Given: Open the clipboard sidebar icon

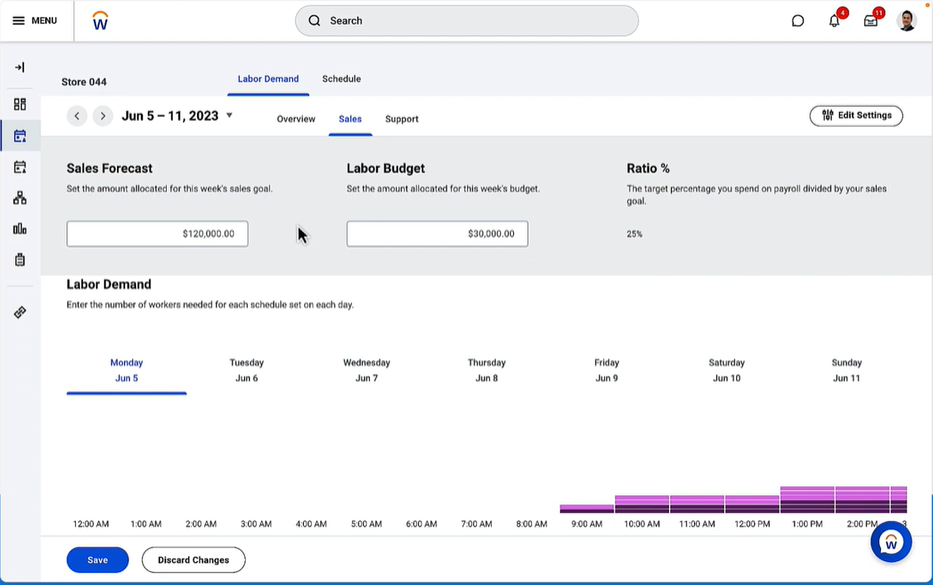Looking at the screenshot, I should pyautogui.click(x=20, y=260).
